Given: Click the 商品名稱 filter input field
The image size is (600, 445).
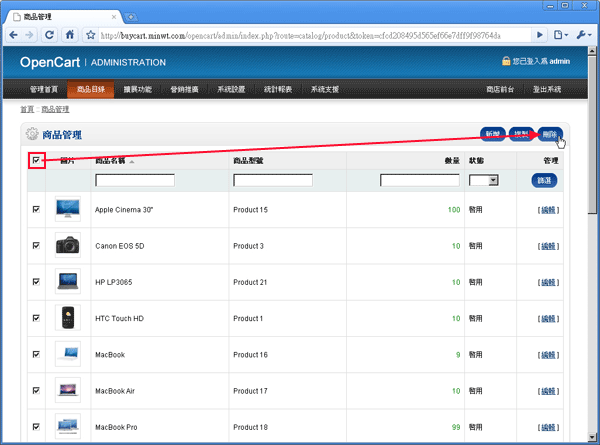Looking at the screenshot, I should pyautogui.click(x=135, y=180).
